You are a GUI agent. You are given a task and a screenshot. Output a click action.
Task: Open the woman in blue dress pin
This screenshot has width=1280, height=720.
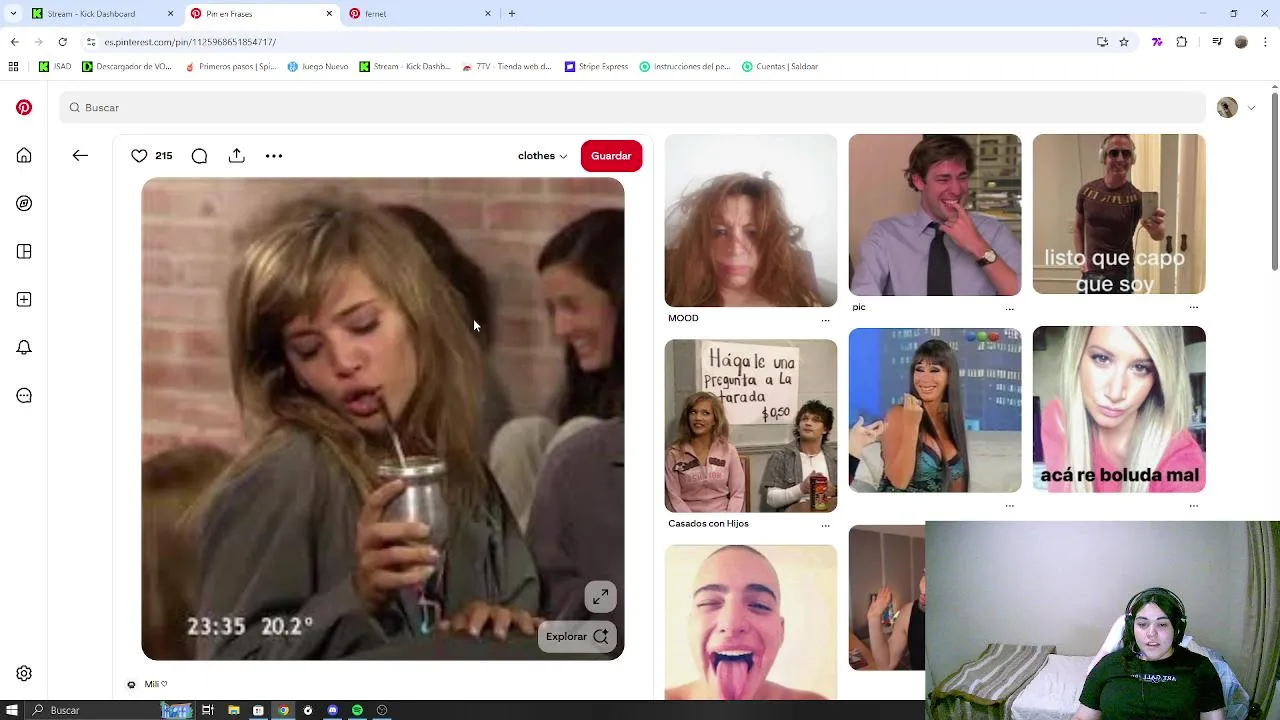tap(935, 410)
